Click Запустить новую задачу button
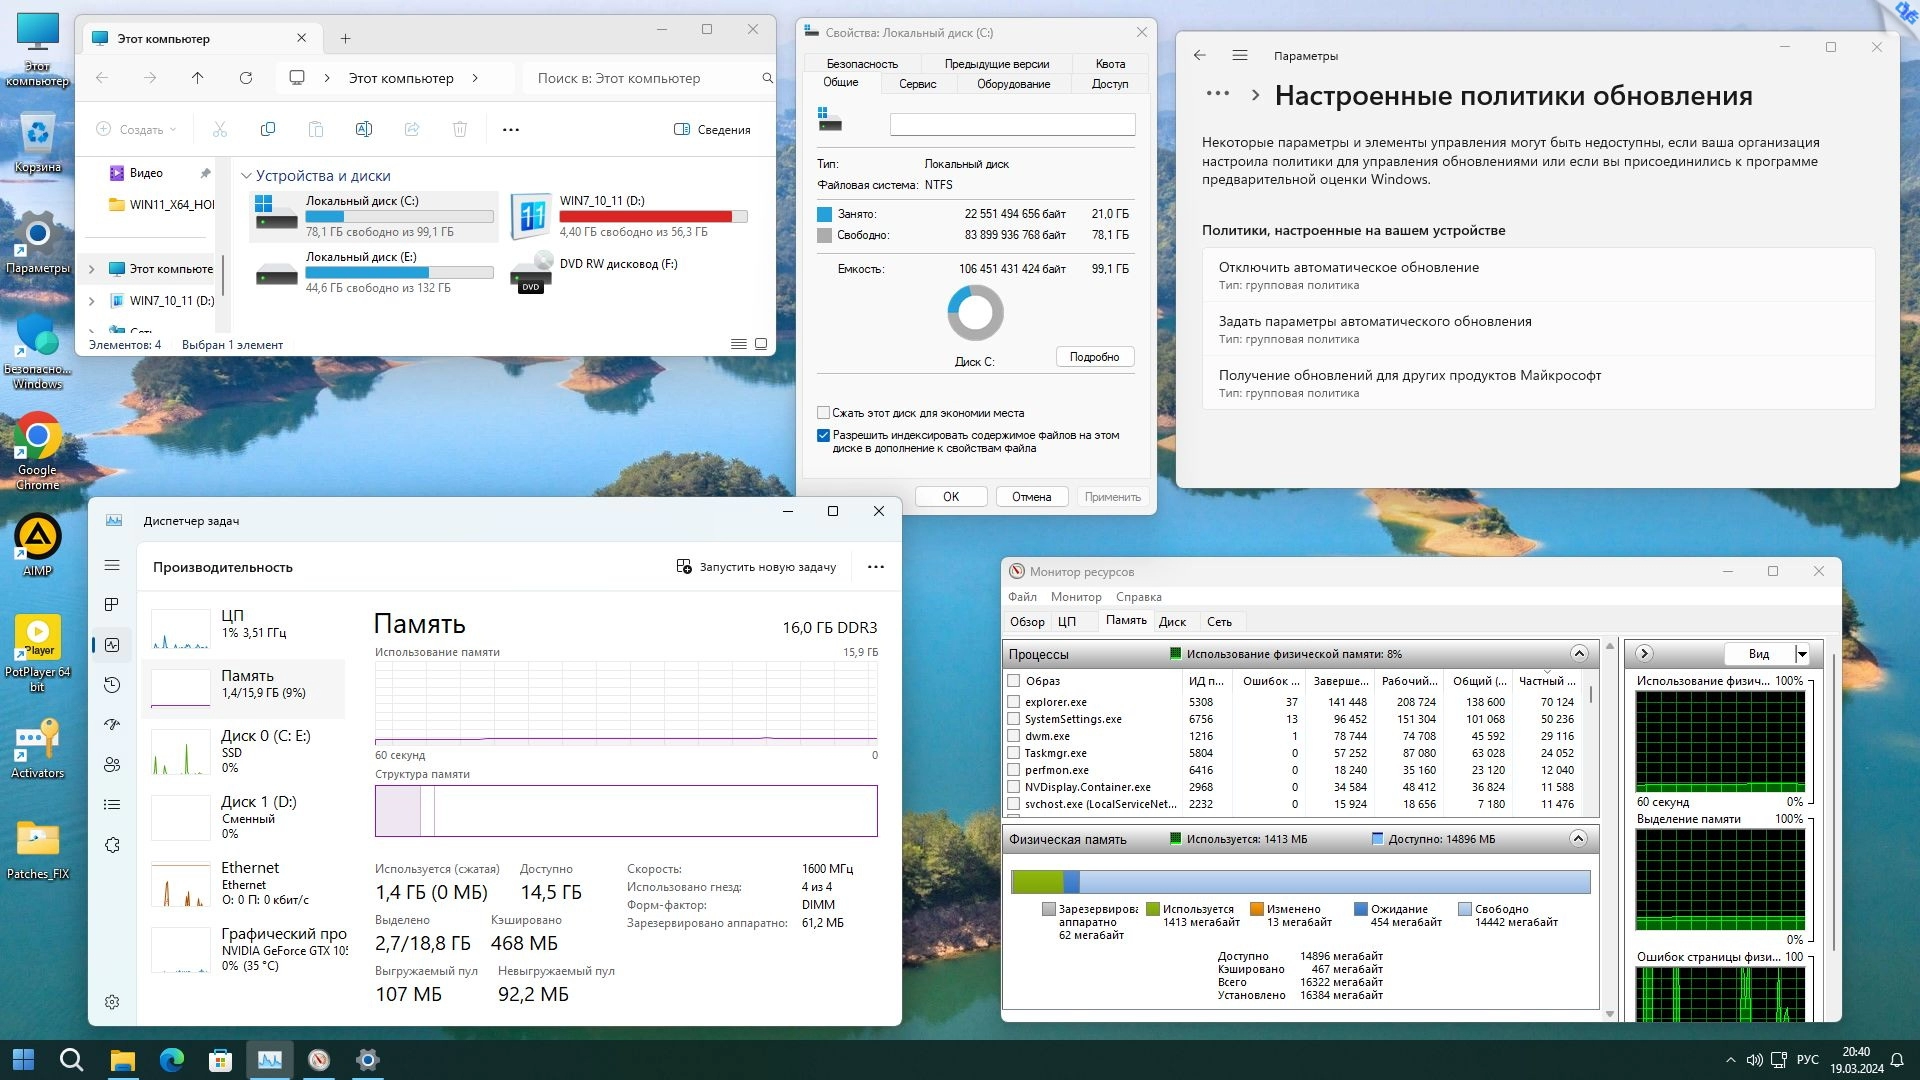 pyautogui.click(x=756, y=567)
